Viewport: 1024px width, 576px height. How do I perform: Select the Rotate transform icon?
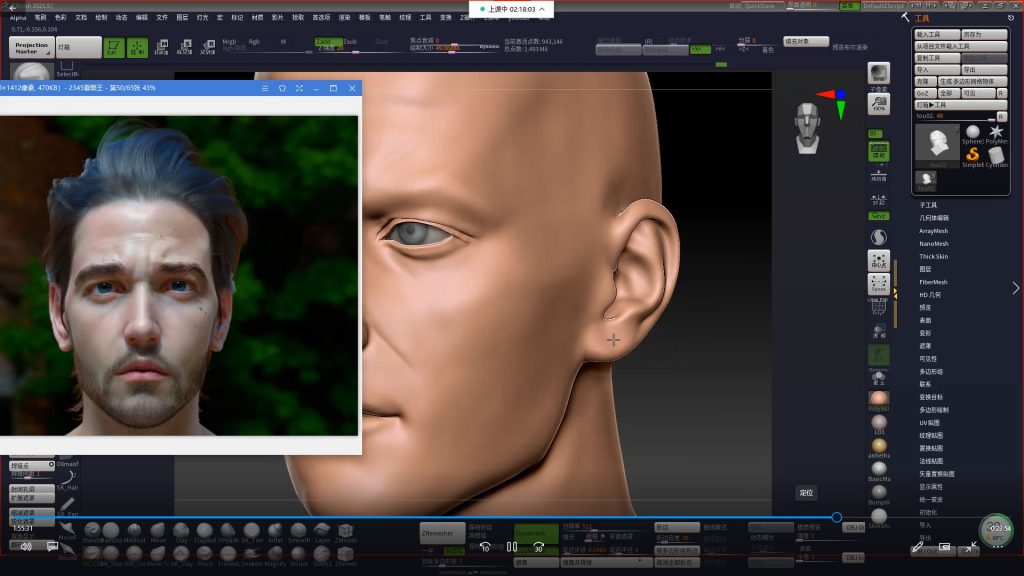tap(208, 47)
